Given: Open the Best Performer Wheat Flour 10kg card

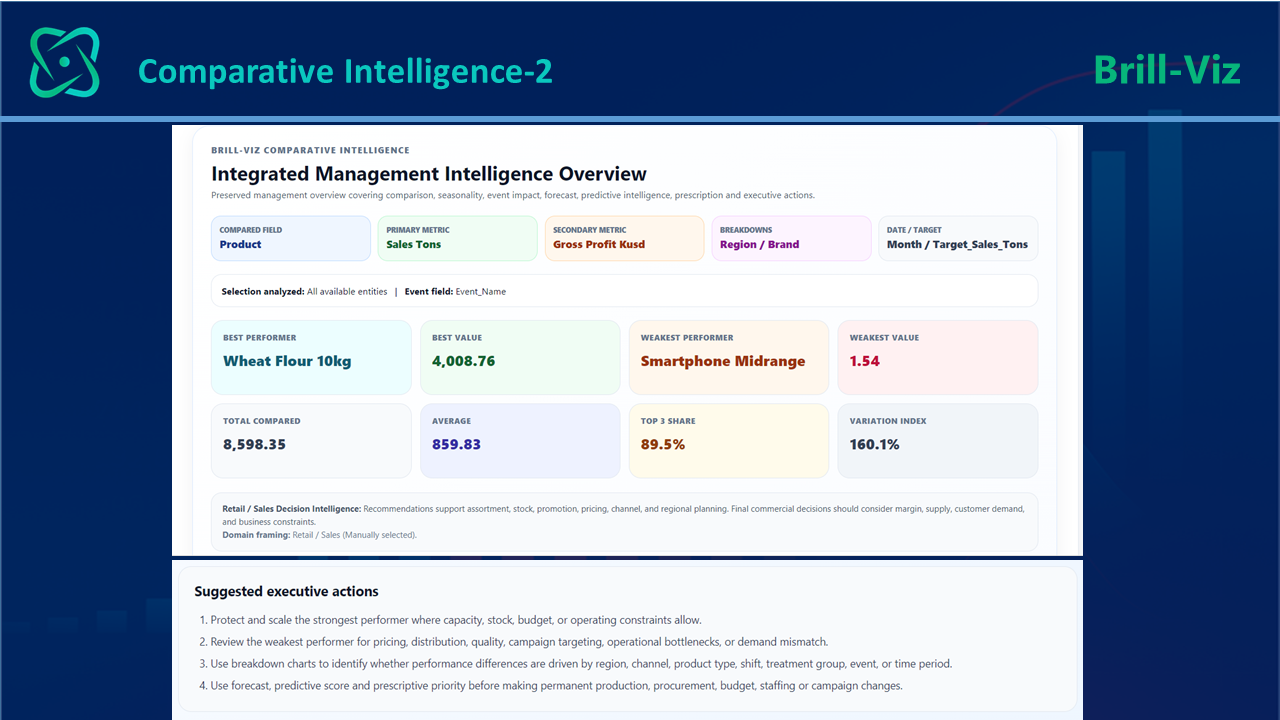Looking at the screenshot, I should pyautogui.click(x=311, y=357).
